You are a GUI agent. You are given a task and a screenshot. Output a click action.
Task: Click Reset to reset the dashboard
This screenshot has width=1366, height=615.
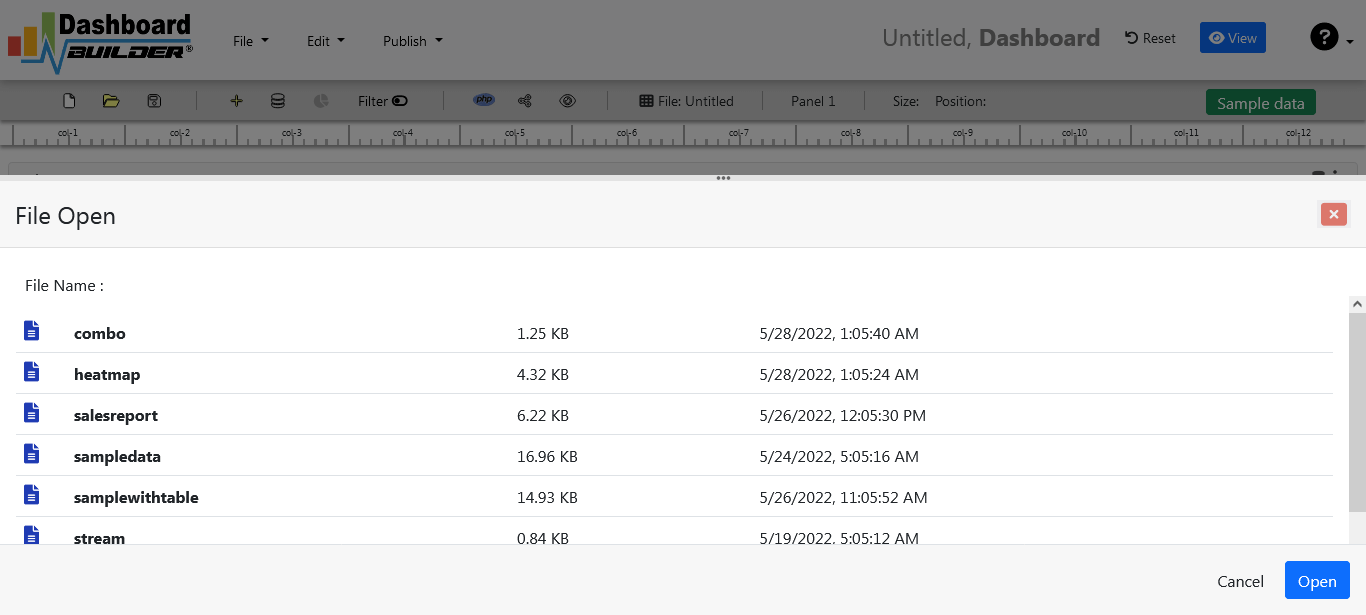click(x=1149, y=37)
